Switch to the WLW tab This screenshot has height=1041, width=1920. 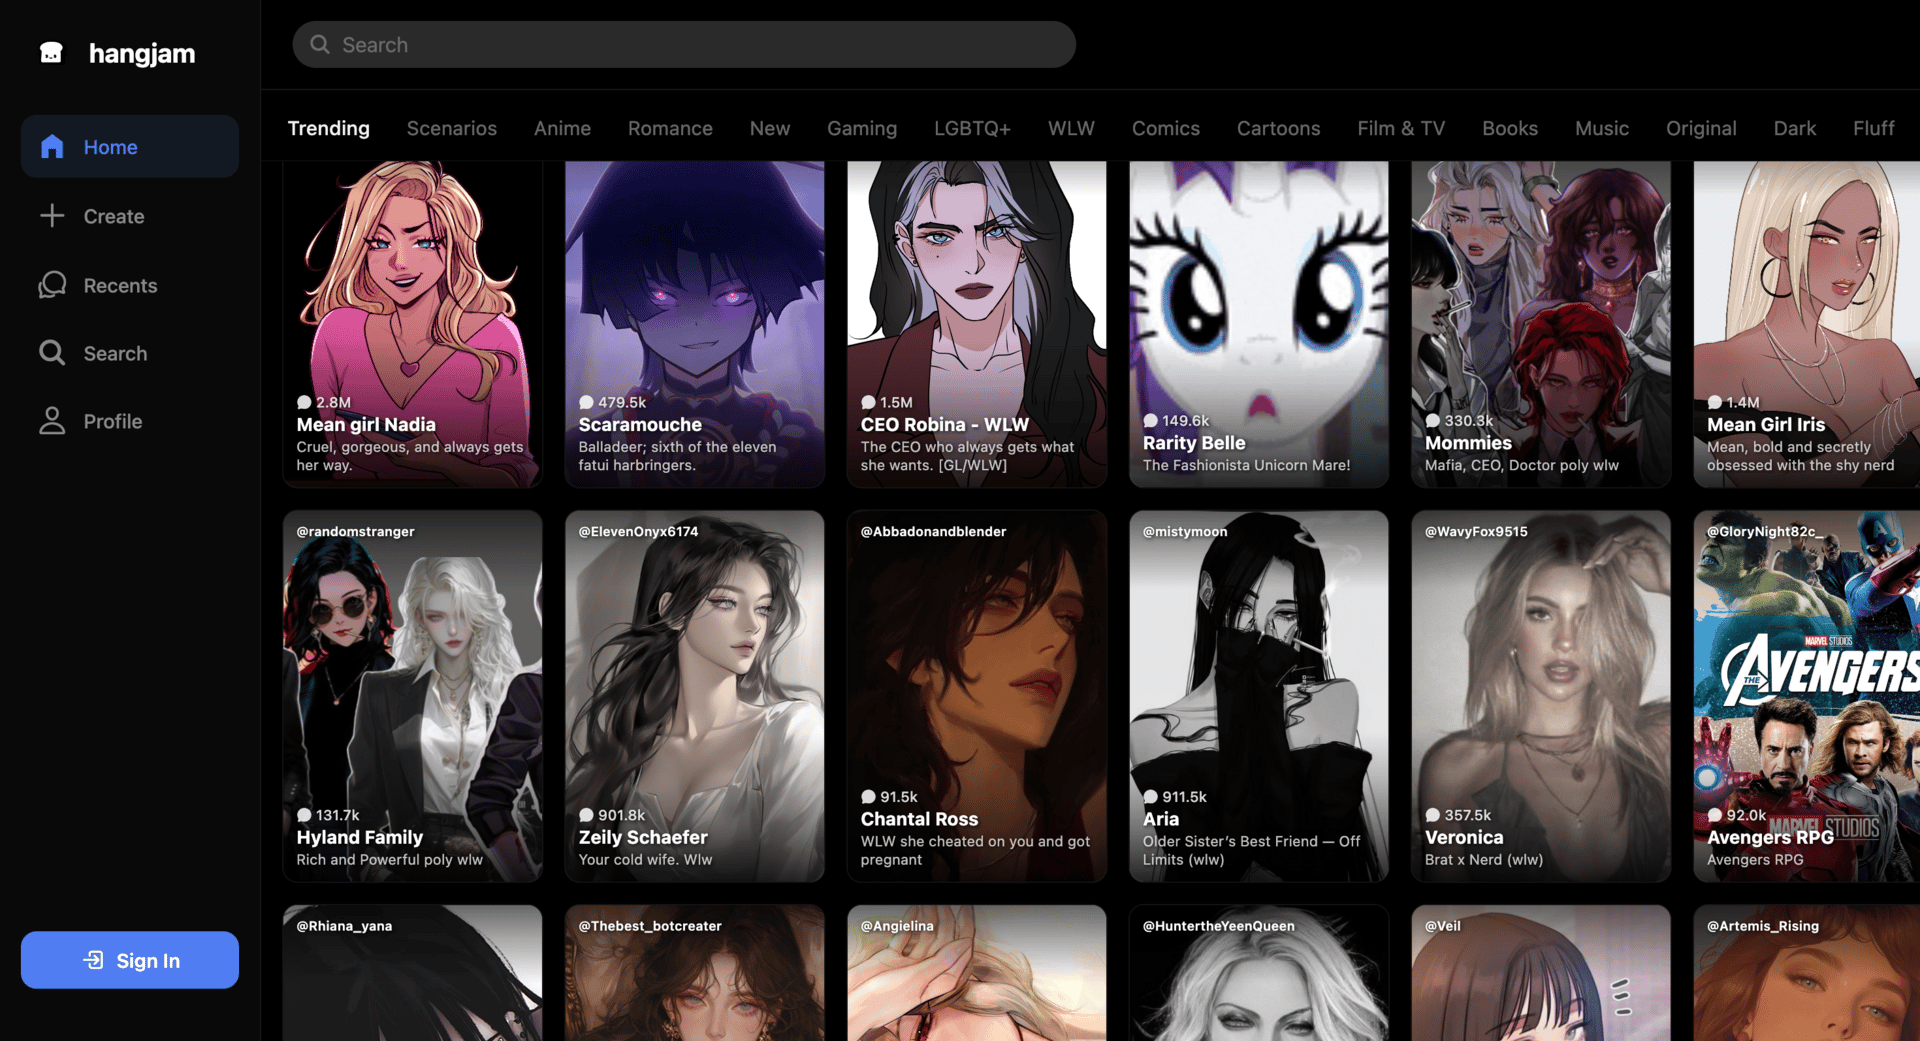1071,128
